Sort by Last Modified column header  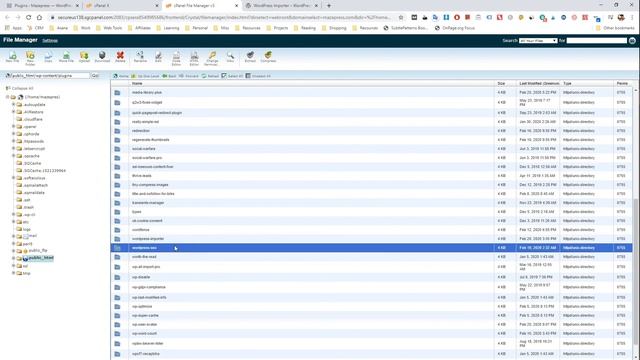(x=539, y=83)
